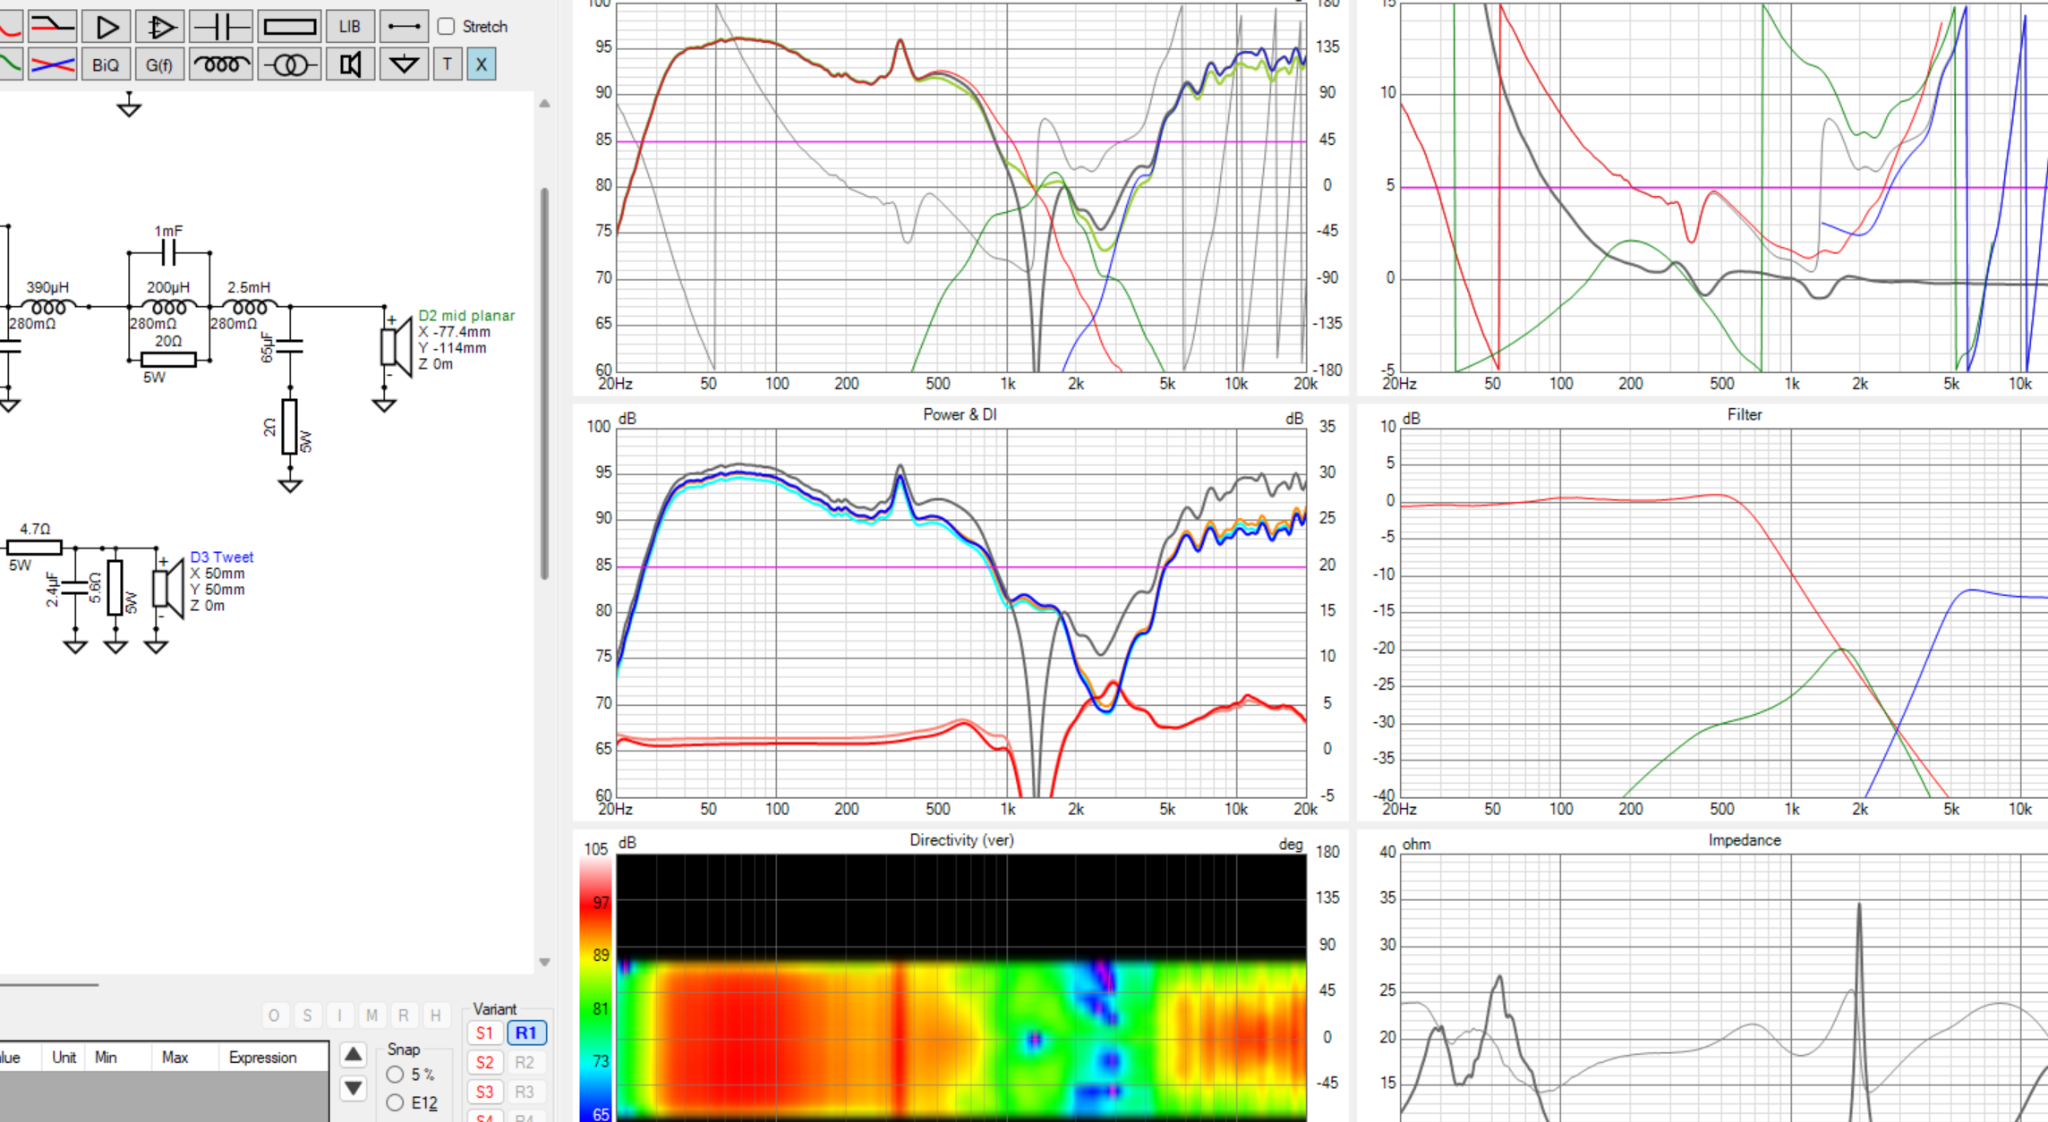
Task: Click the Expression column header
Action: pos(263,1057)
